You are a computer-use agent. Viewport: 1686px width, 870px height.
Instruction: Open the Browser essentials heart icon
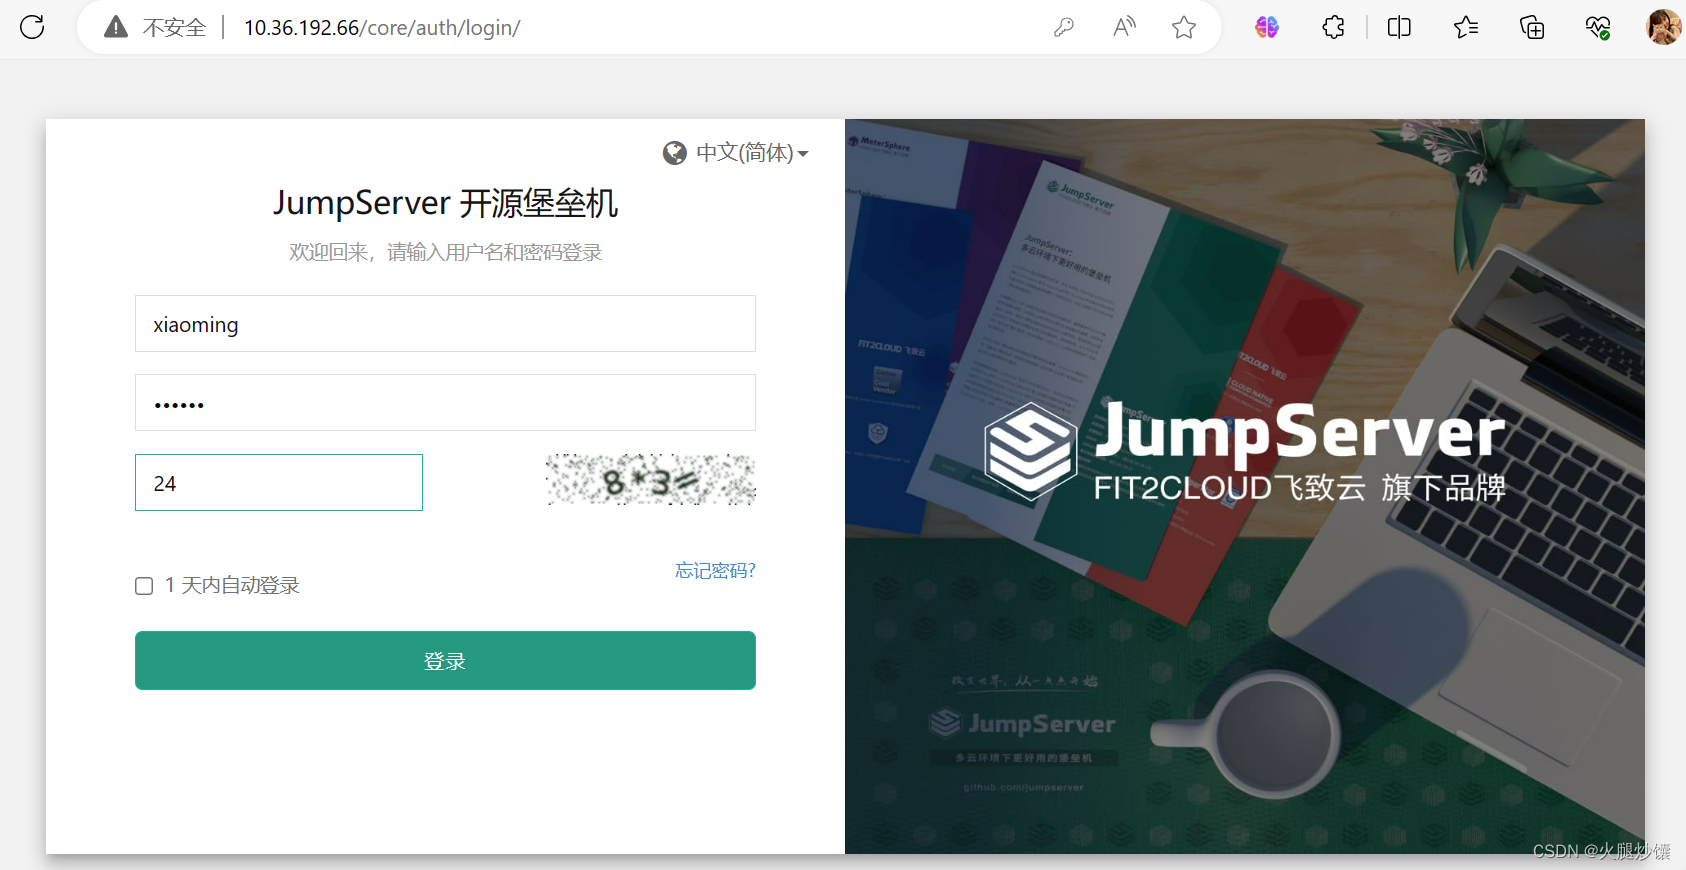point(1598,27)
